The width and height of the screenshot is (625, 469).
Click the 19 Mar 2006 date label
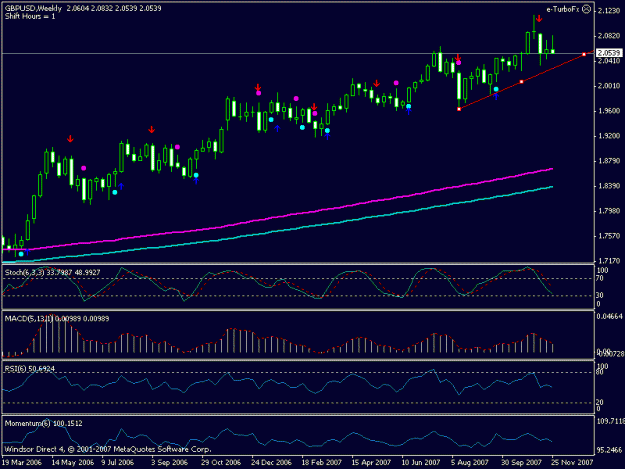(x=22, y=462)
